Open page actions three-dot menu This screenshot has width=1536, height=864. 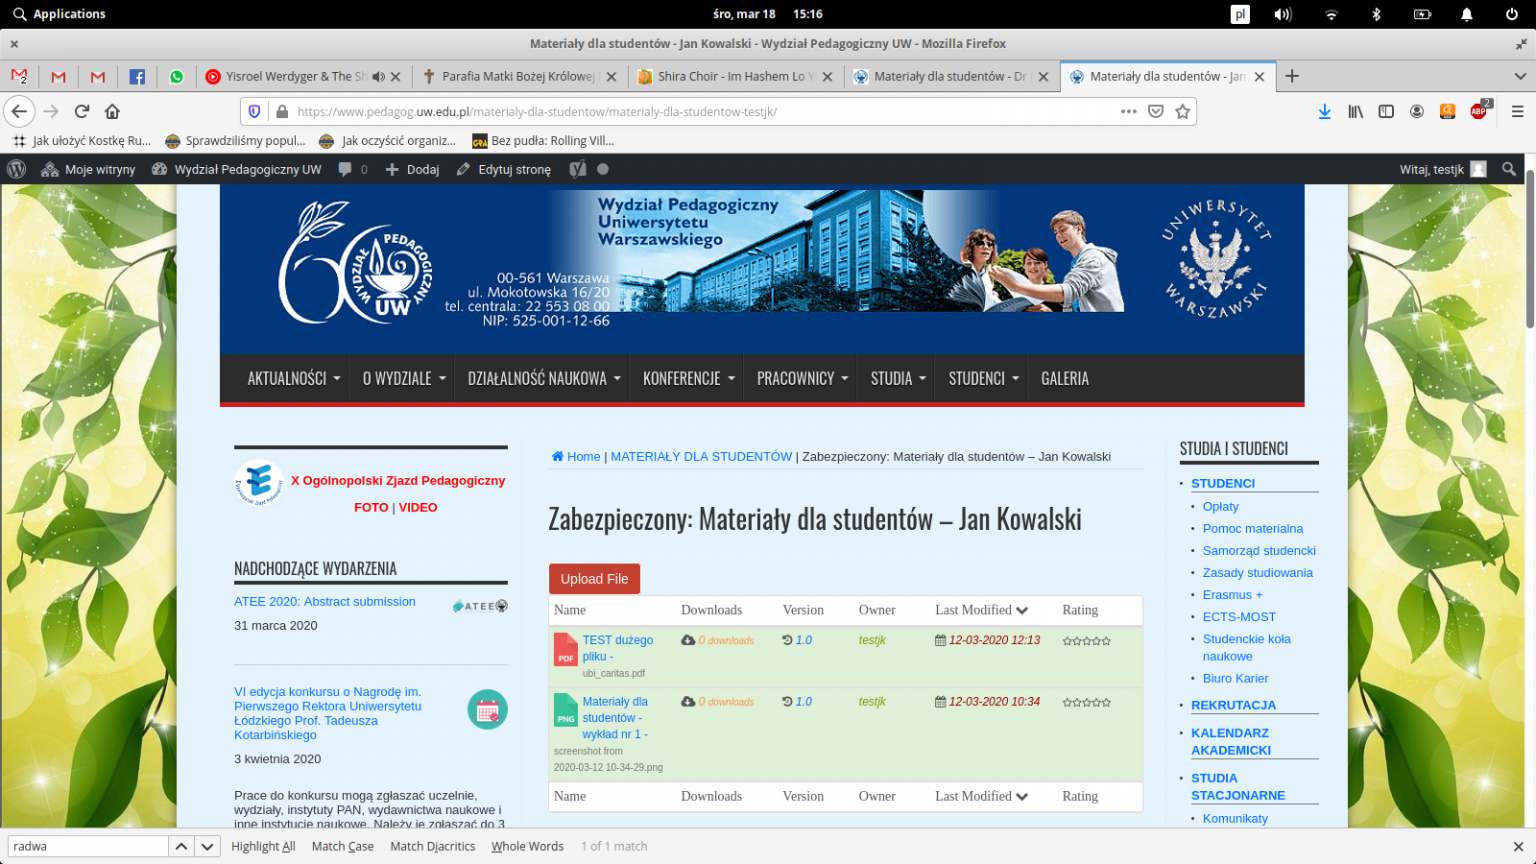1129,111
